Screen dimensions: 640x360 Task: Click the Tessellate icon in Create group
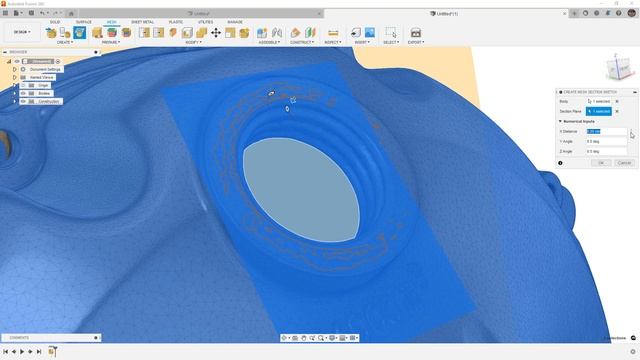[x=65, y=33]
